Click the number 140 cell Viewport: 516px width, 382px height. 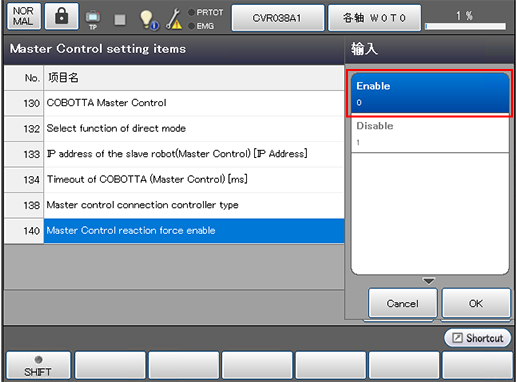tap(24, 231)
